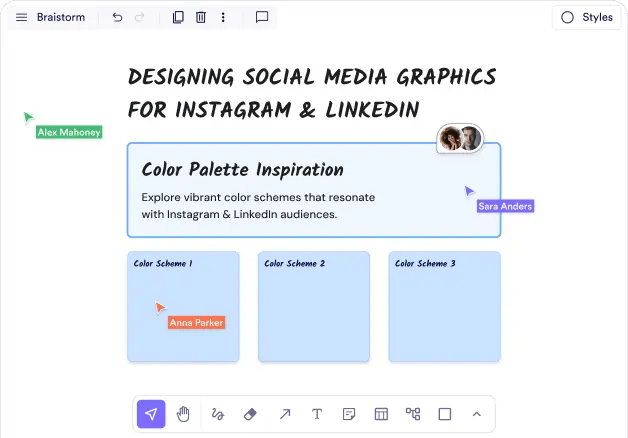Delete selection with trash icon
628x438 pixels.
(x=201, y=17)
